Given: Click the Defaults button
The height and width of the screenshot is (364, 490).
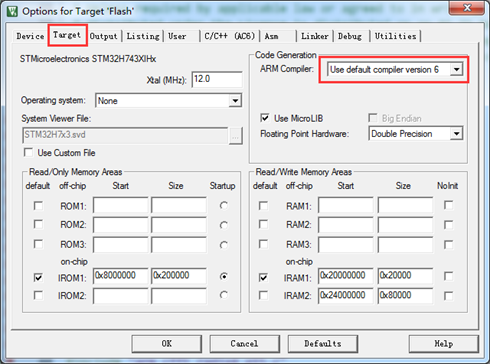Looking at the screenshot, I should coord(323,344).
